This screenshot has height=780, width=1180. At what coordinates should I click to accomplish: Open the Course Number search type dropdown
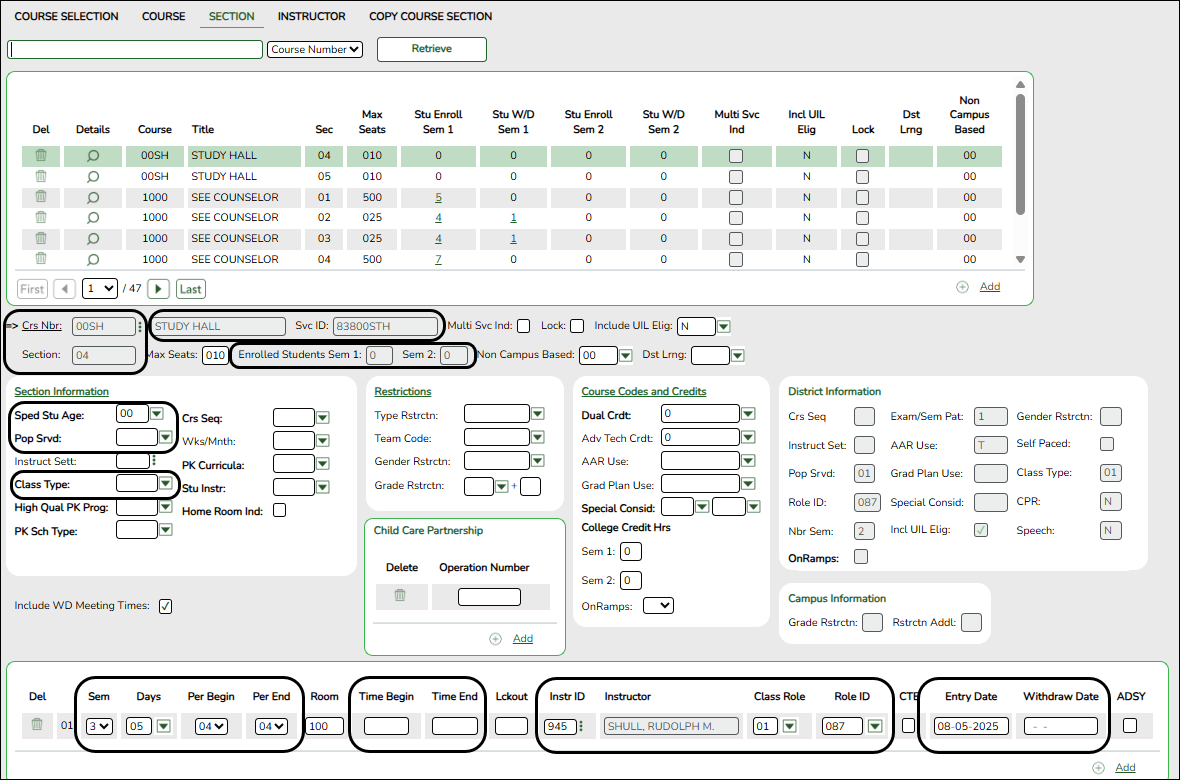[315, 49]
